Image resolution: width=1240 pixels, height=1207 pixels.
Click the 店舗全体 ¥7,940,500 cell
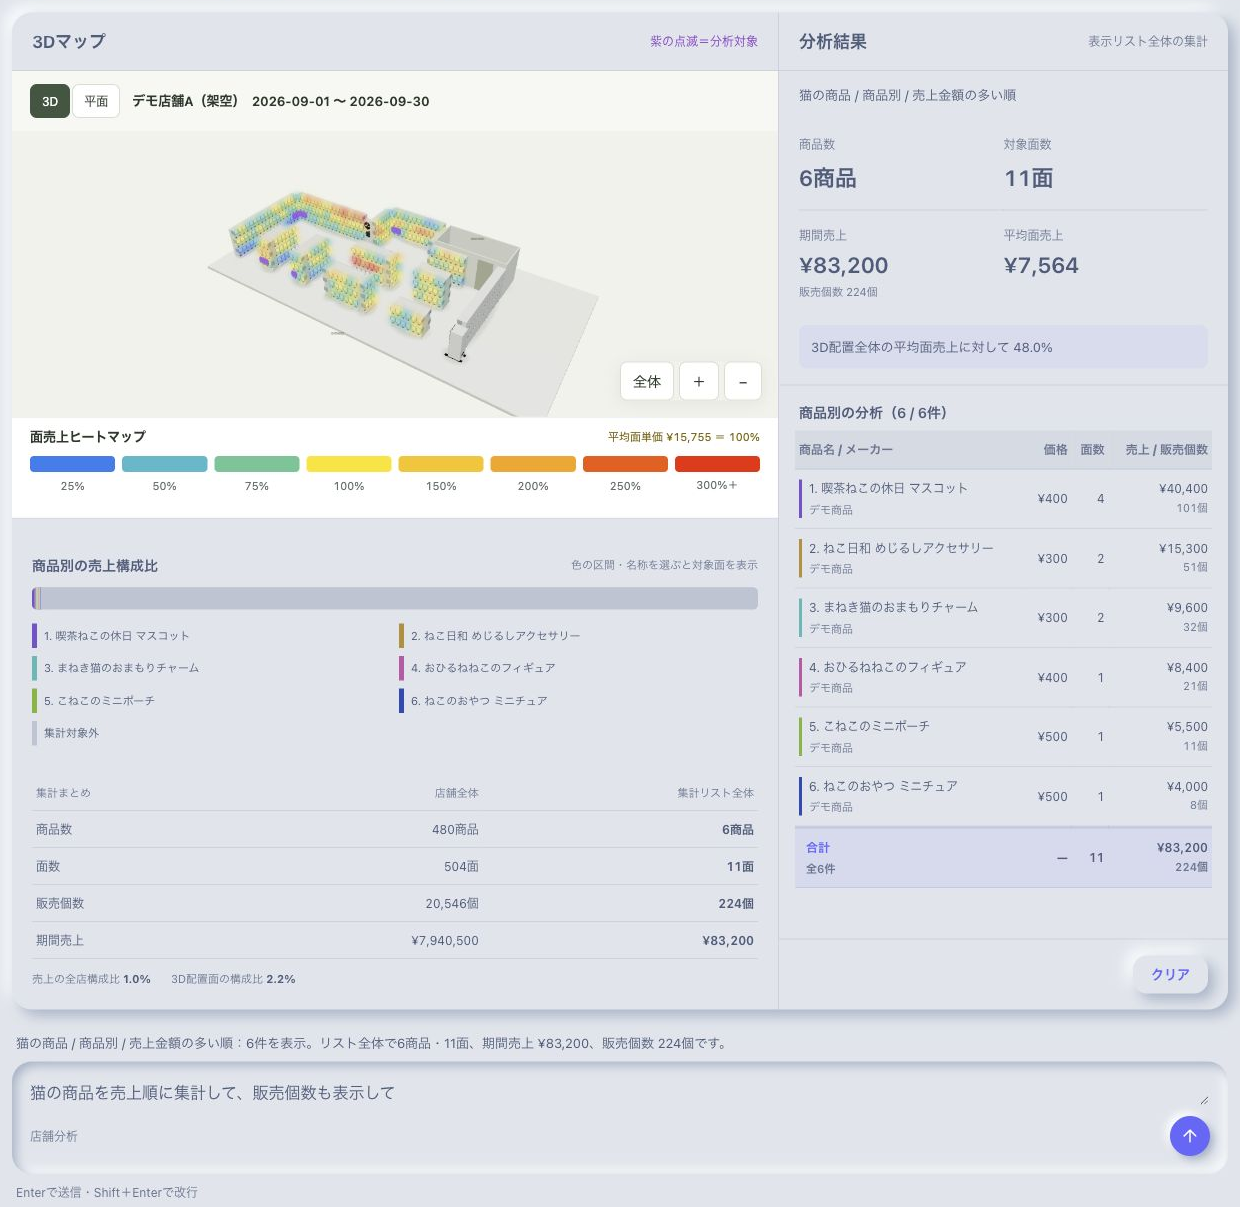[445, 941]
